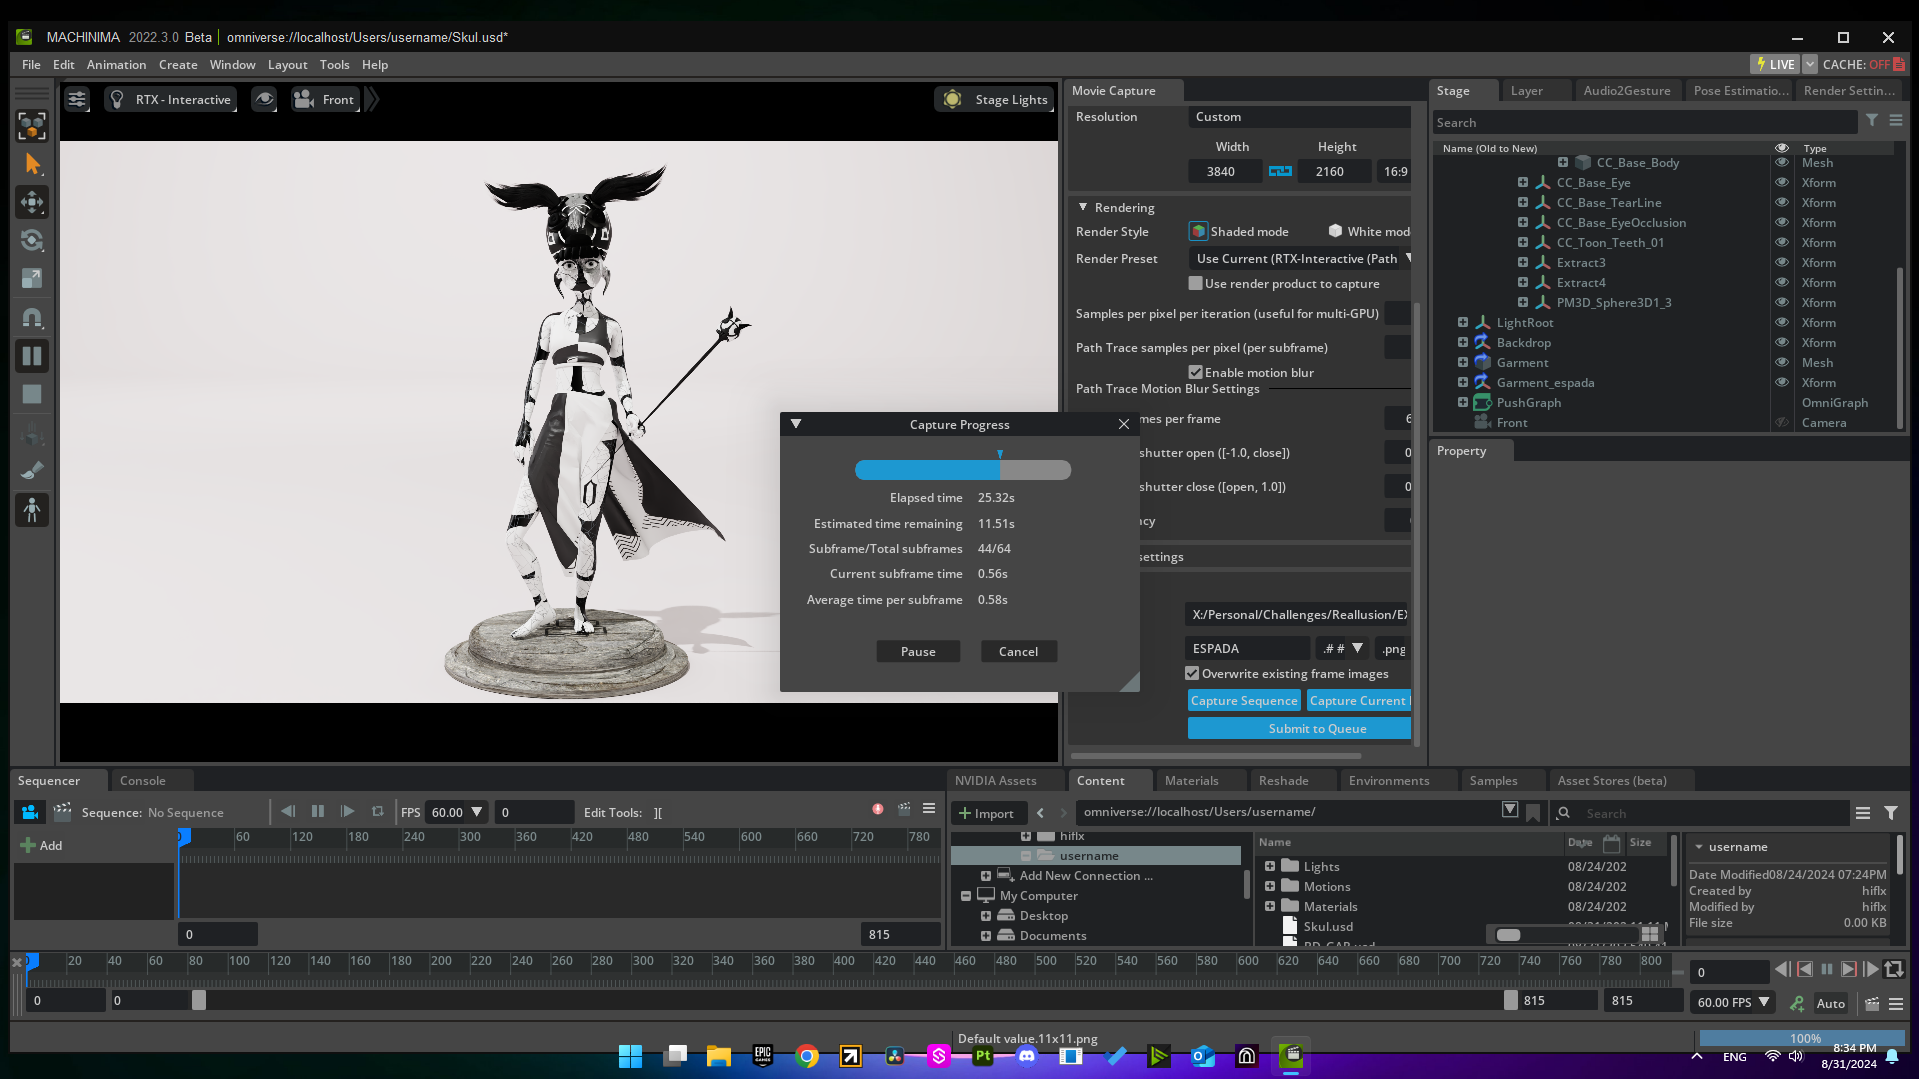Click the Discord taskbar icon
The height and width of the screenshot is (1079, 1919).
pos(1027,1056)
